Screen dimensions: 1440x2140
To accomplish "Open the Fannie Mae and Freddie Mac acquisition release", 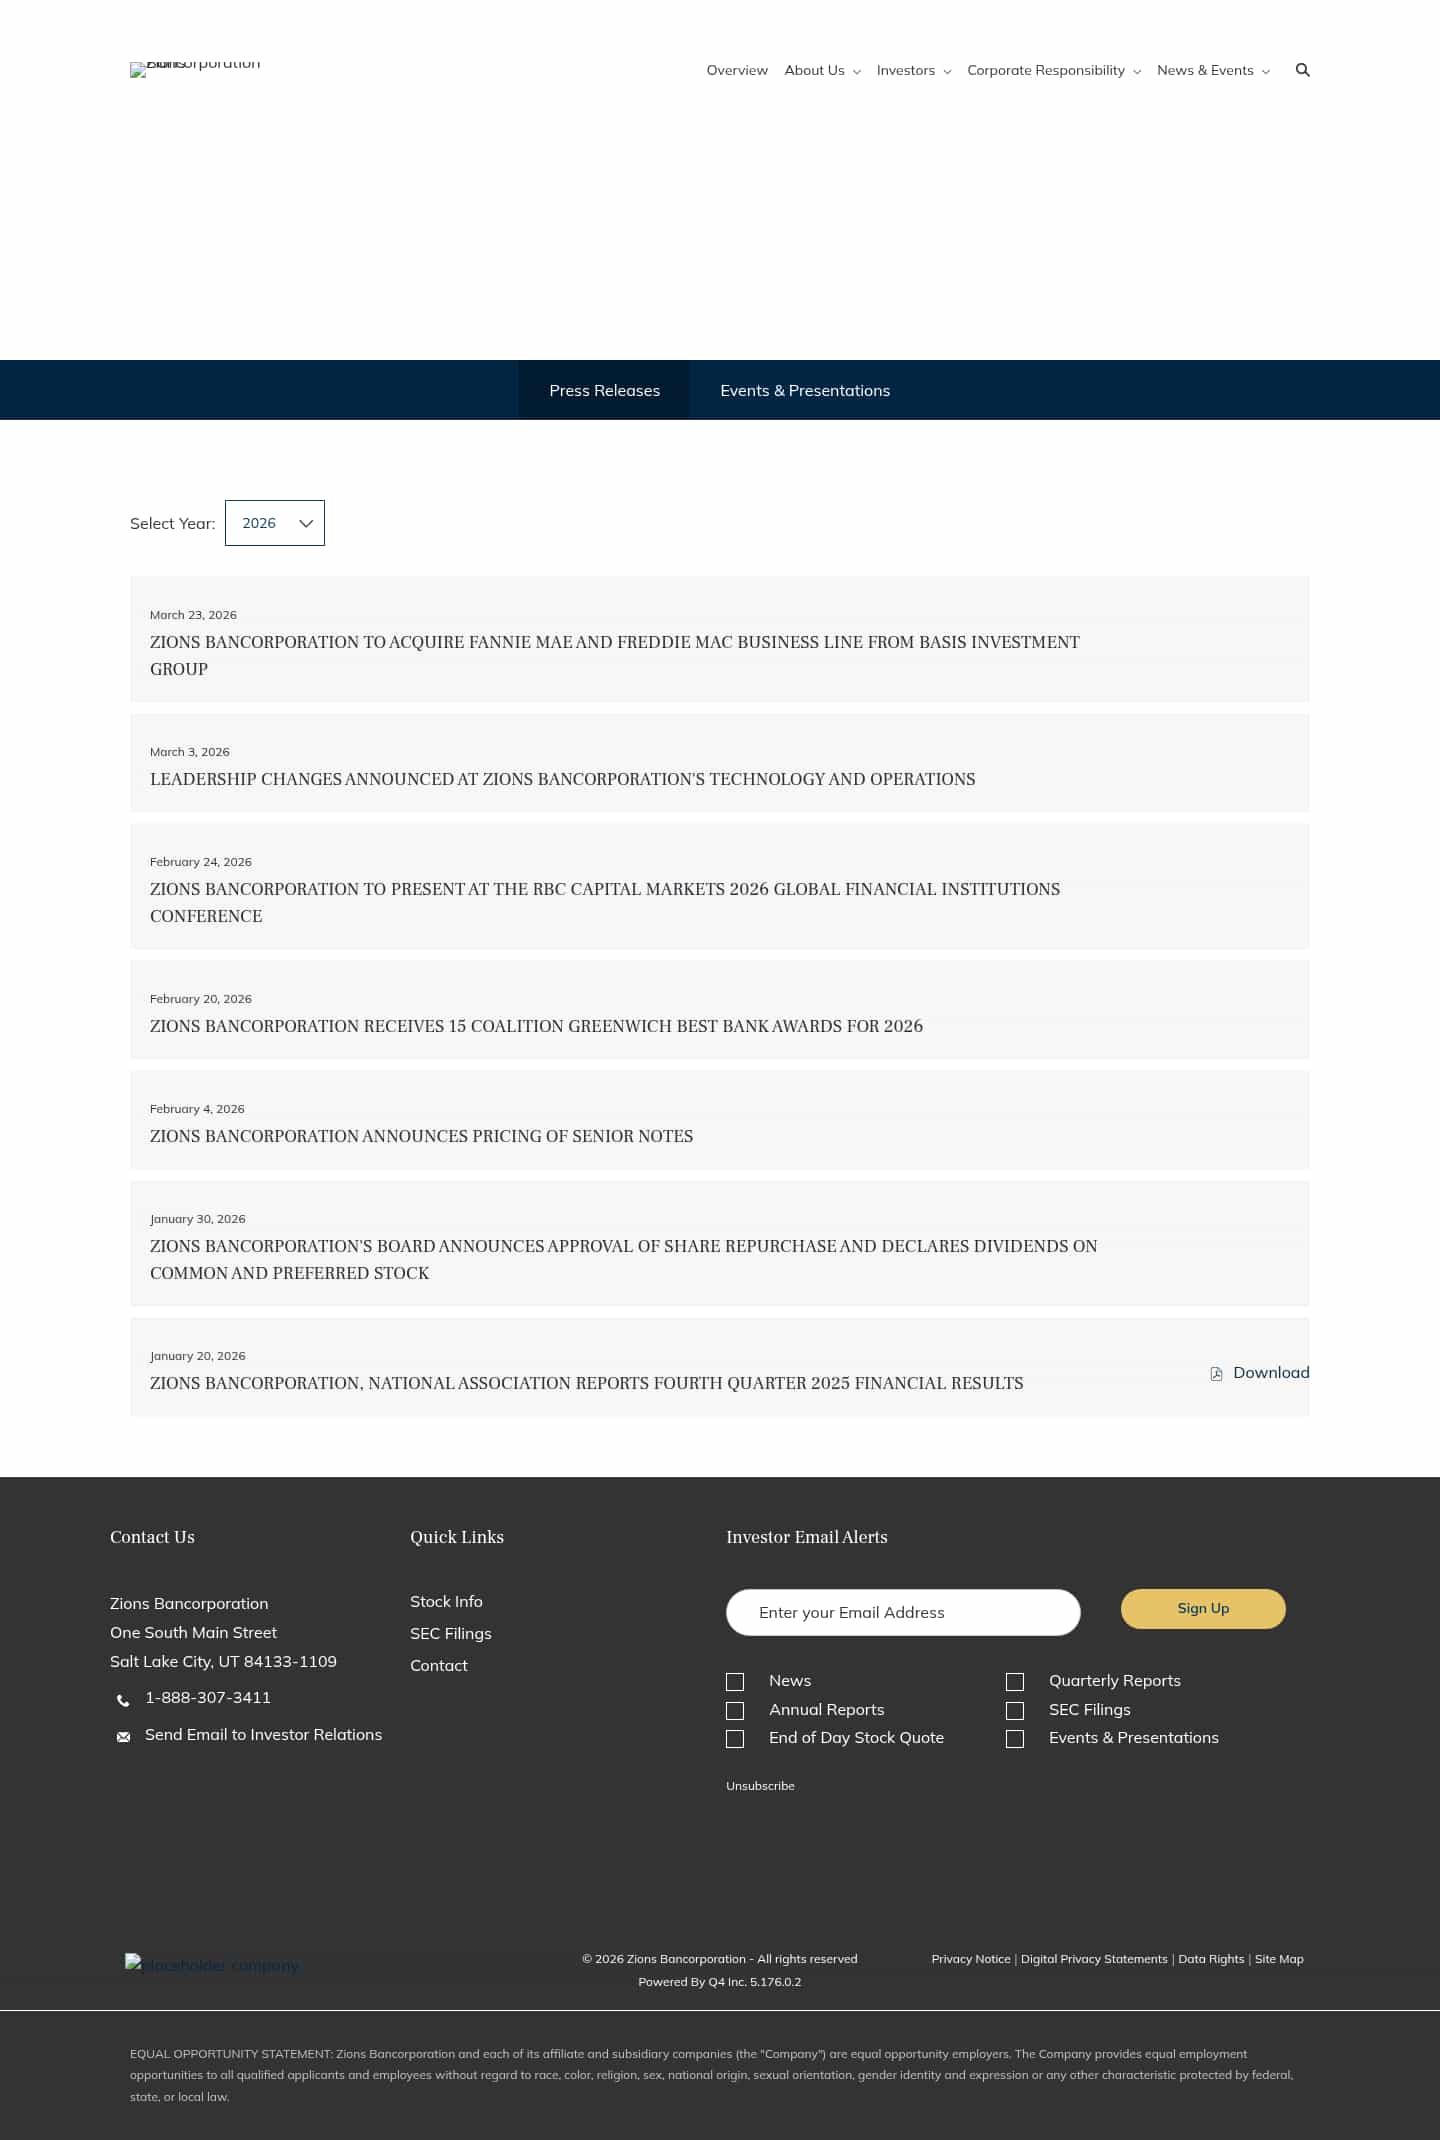I will coord(615,655).
